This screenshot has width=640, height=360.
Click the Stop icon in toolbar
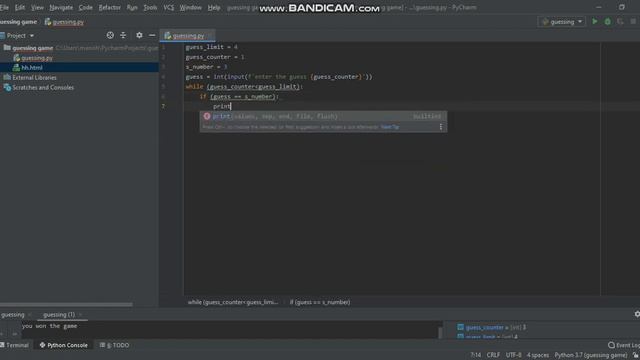[x=633, y=22]
